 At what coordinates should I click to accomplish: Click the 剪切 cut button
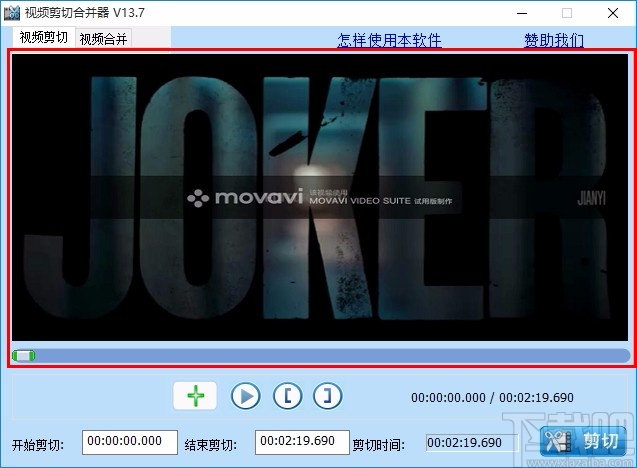(583, 442)
